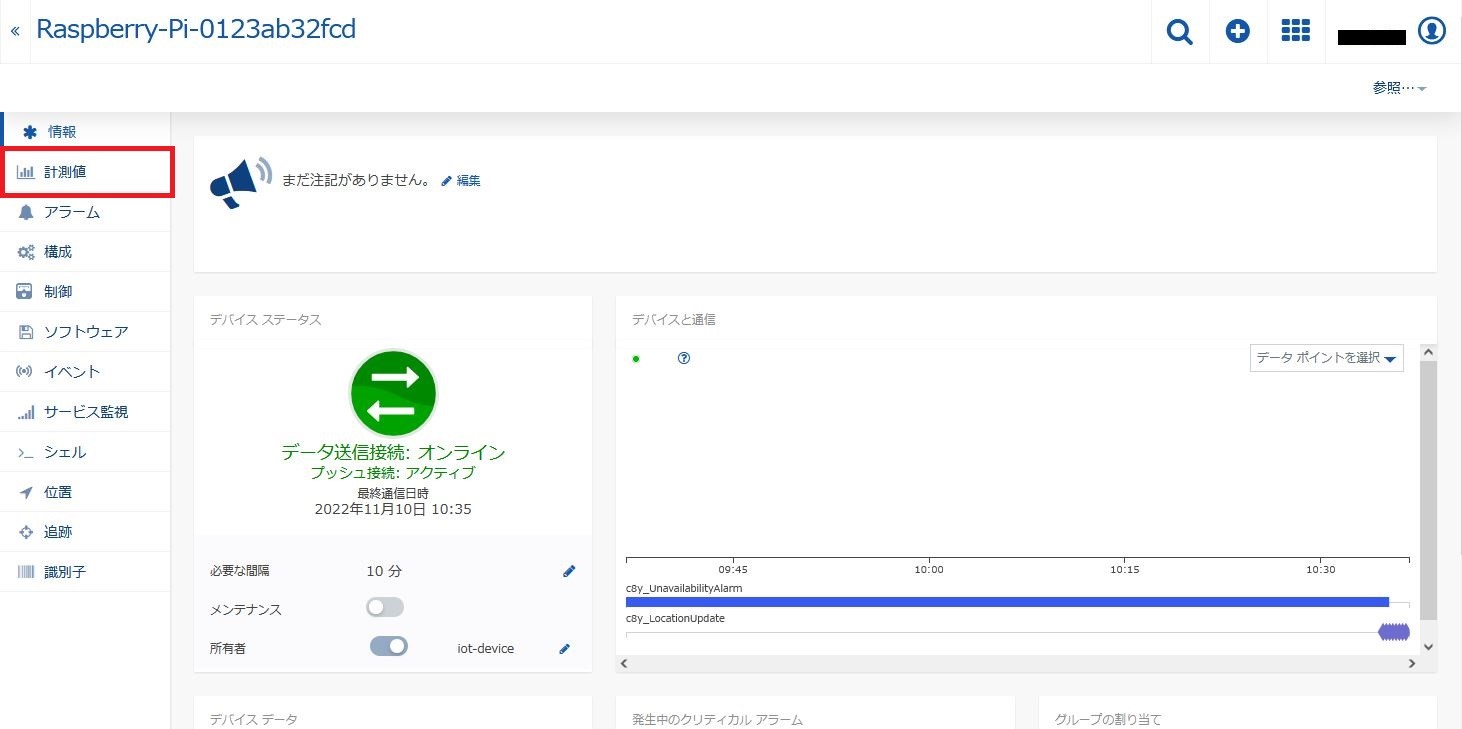
Task: Click the c8y_LocationUpdate marker on timeline
Action: (x=1394, y=632)
